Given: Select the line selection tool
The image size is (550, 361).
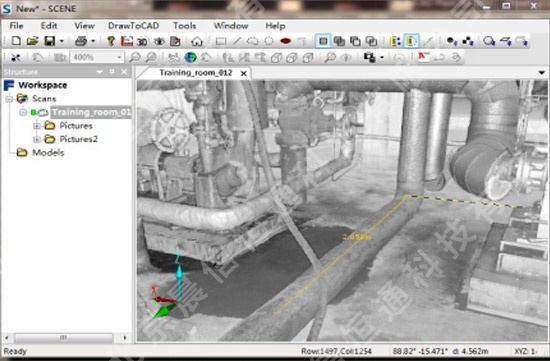Looking at the screenshot, I should [237, 41].
